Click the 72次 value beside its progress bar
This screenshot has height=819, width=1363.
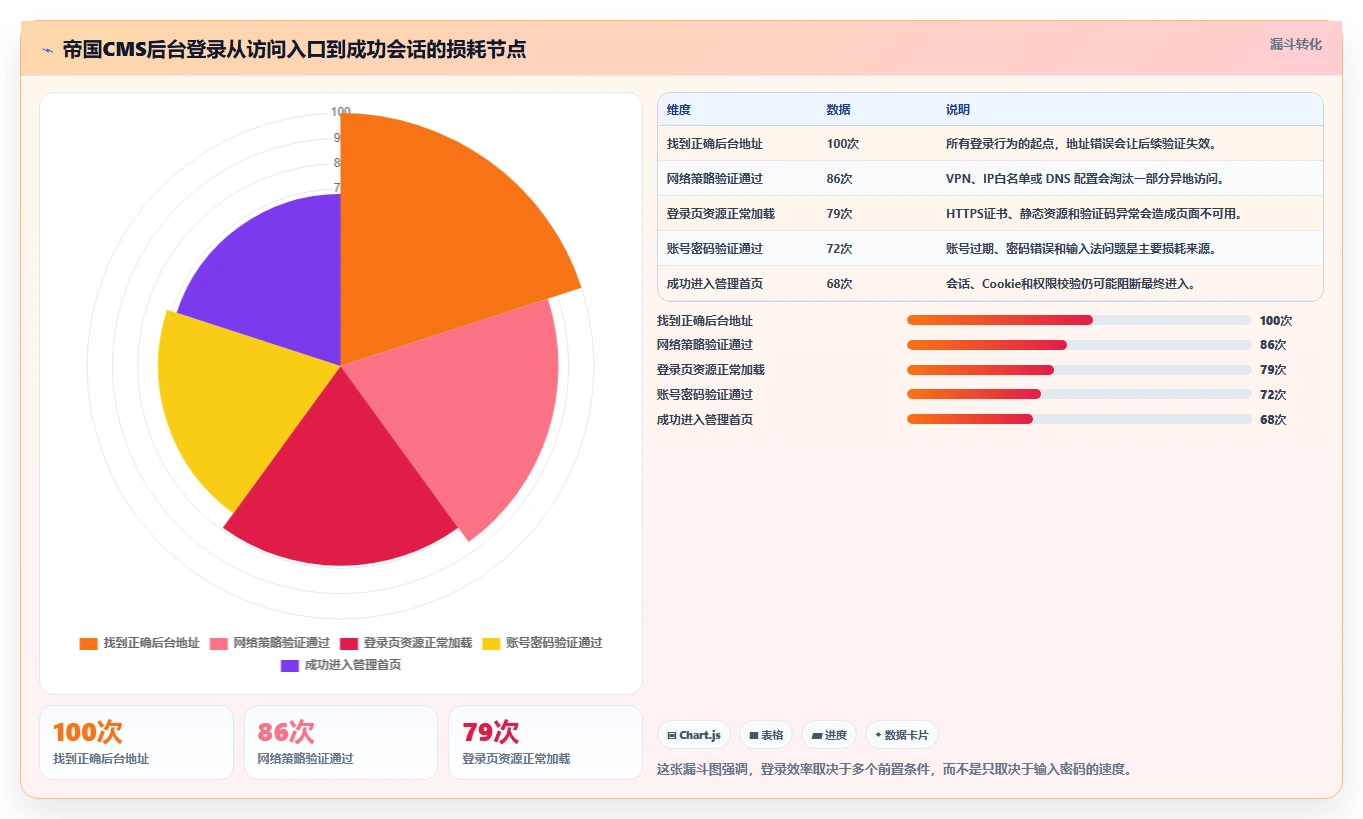pos(1273,395)
